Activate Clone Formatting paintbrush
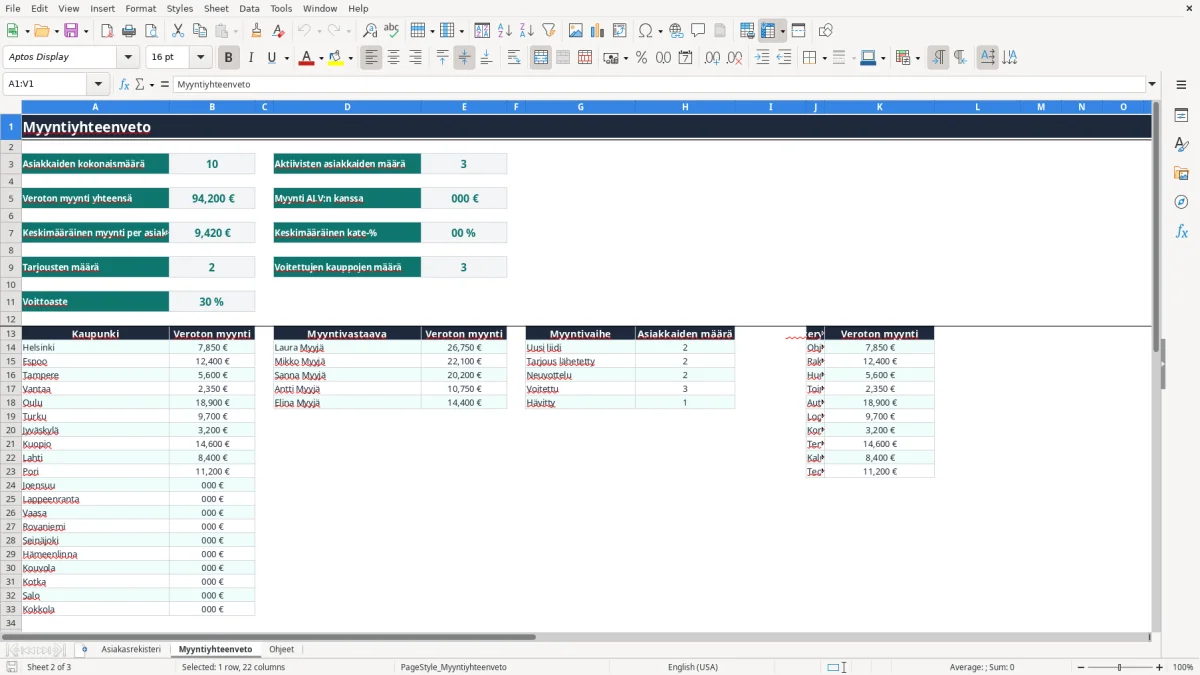Screen dimensions: 1200x675 coord(257,31)
